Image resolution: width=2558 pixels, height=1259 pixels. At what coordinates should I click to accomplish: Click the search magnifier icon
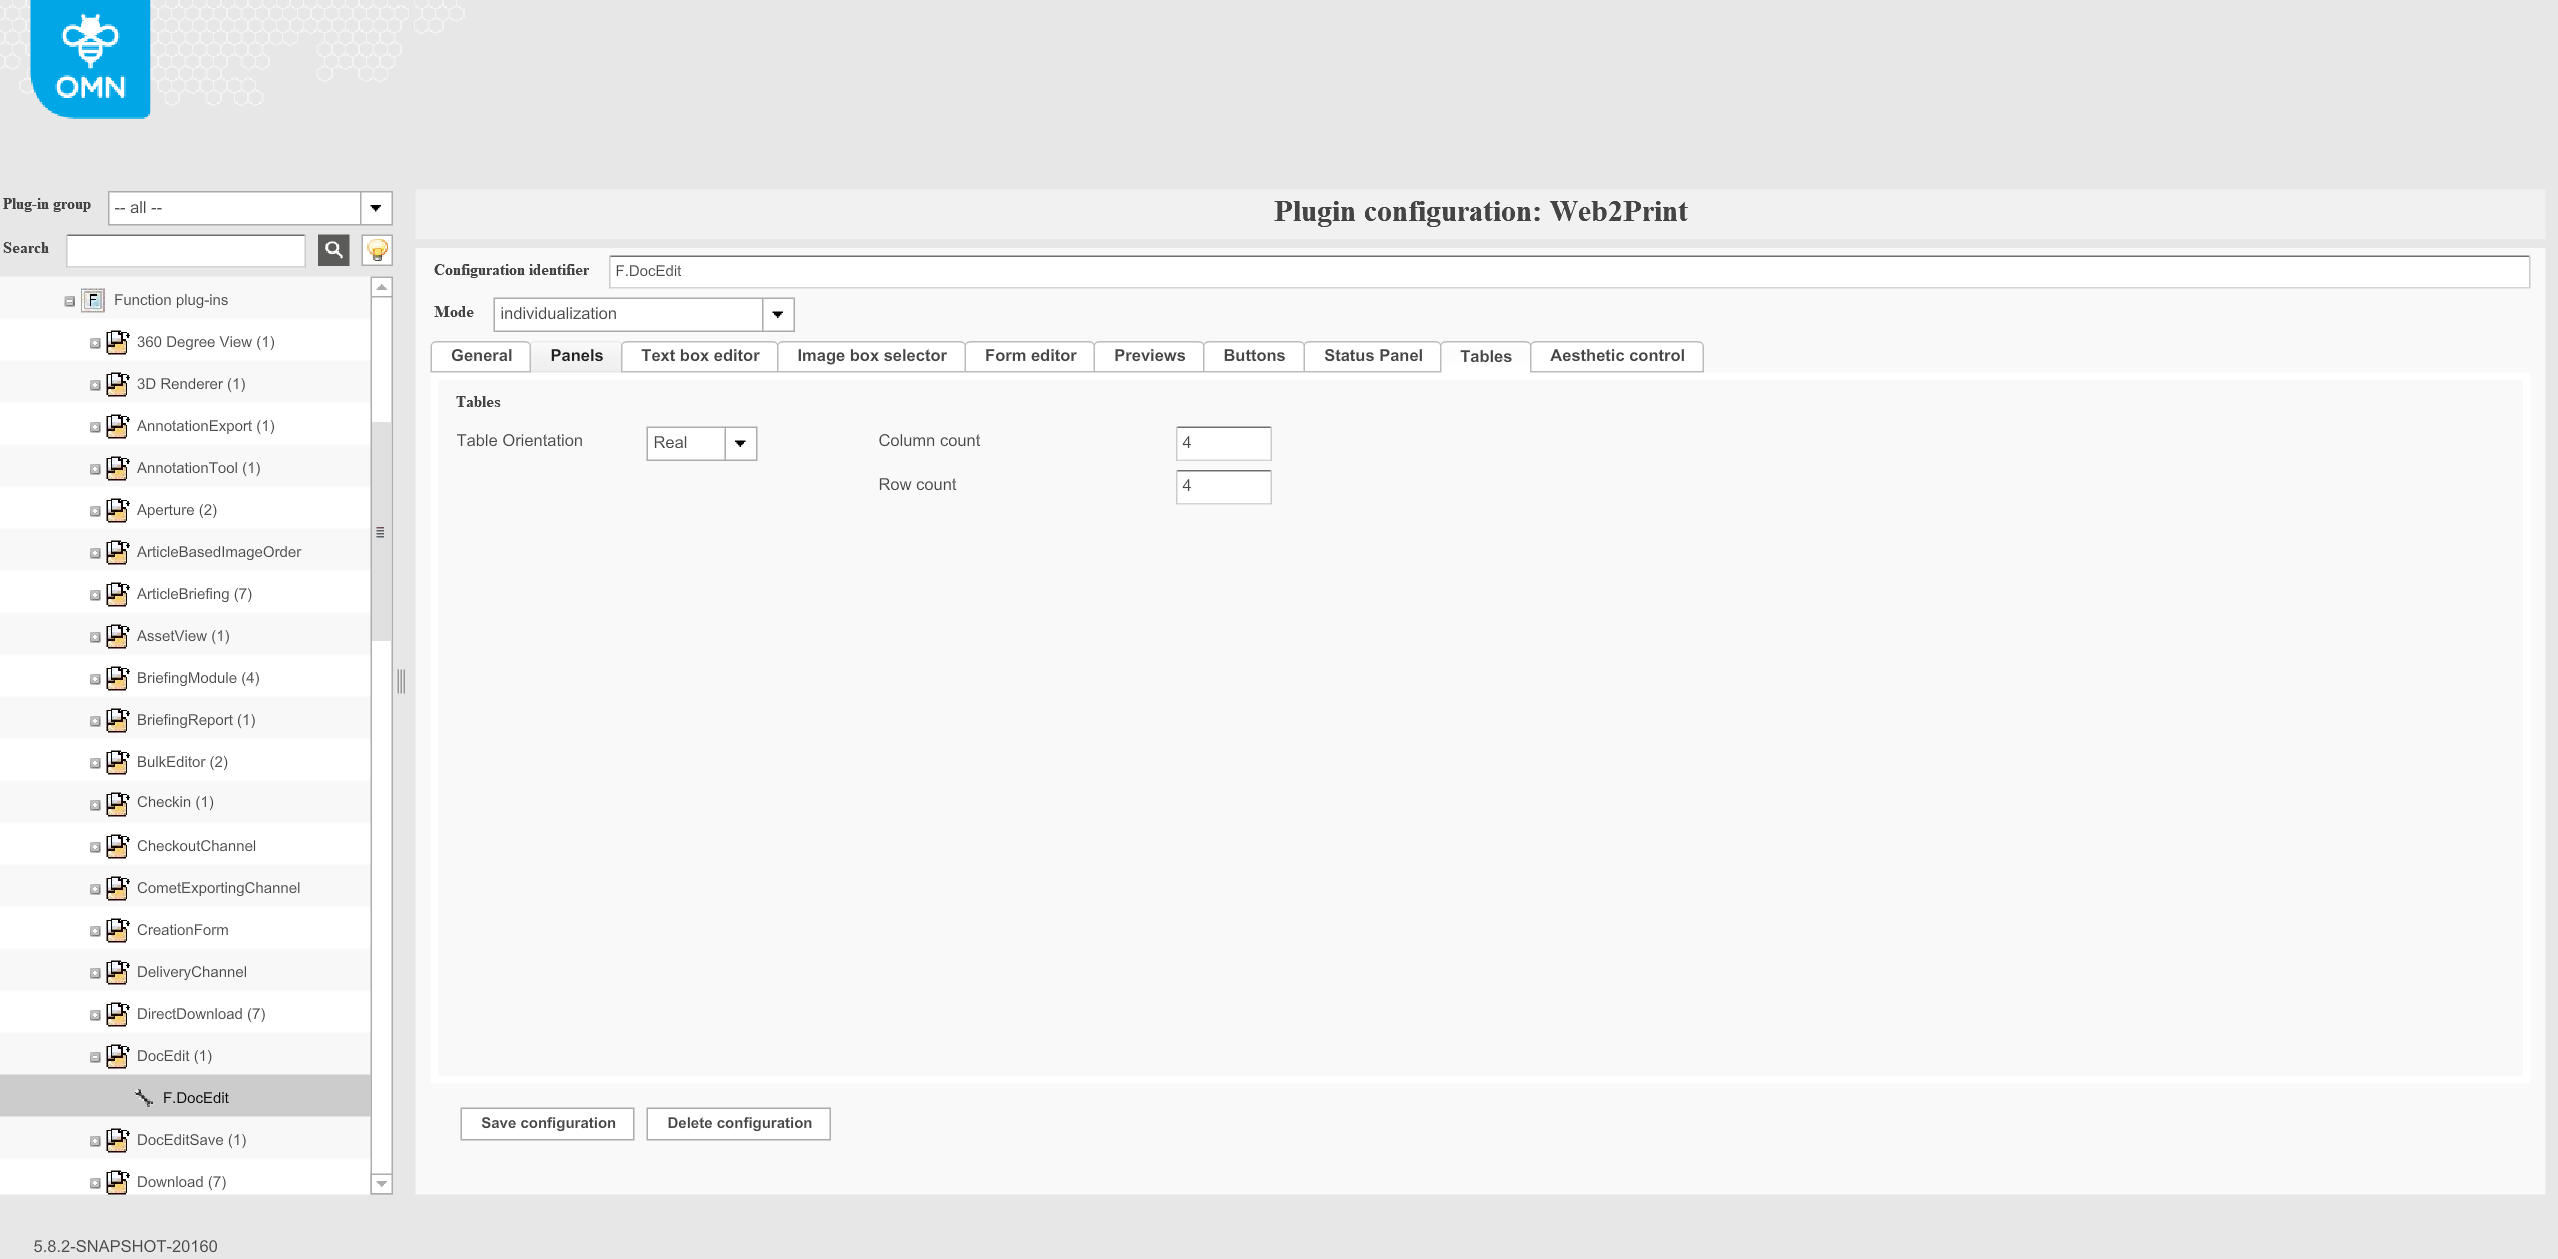click(333, 250)
